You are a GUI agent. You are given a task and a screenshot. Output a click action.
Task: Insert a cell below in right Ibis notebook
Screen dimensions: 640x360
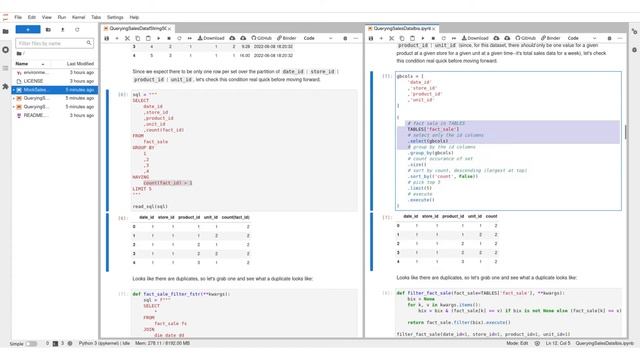pos(381,38)
